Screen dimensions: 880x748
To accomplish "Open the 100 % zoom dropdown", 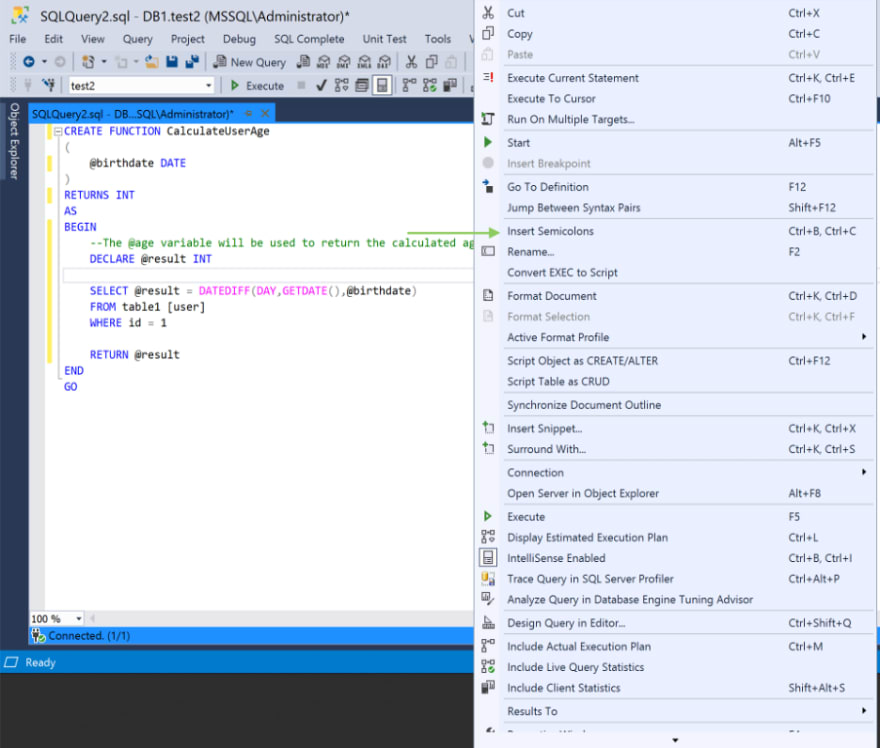I will [79, 618].
